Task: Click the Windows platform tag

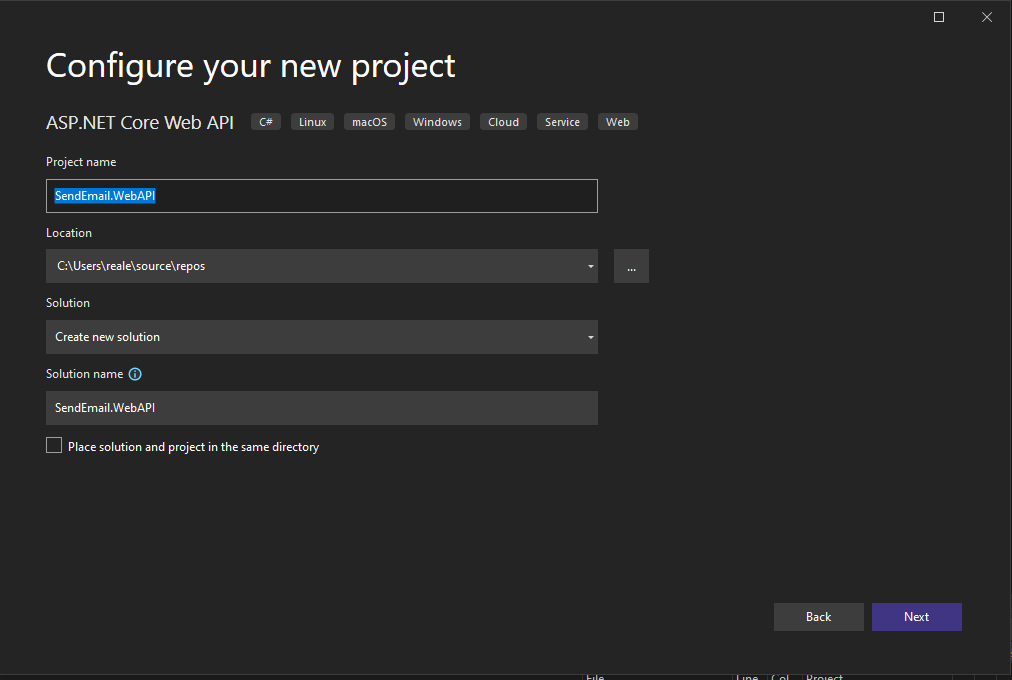Action: click(437, 122)
